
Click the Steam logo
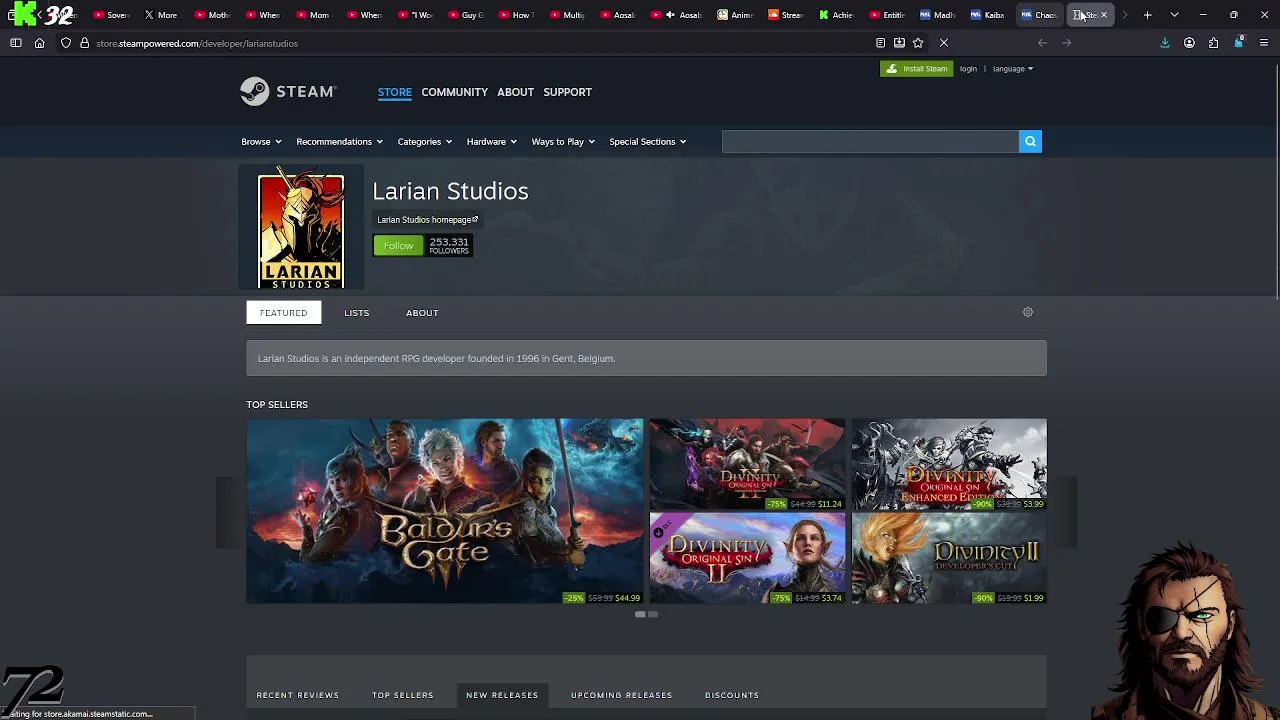(x=288, y=91)
